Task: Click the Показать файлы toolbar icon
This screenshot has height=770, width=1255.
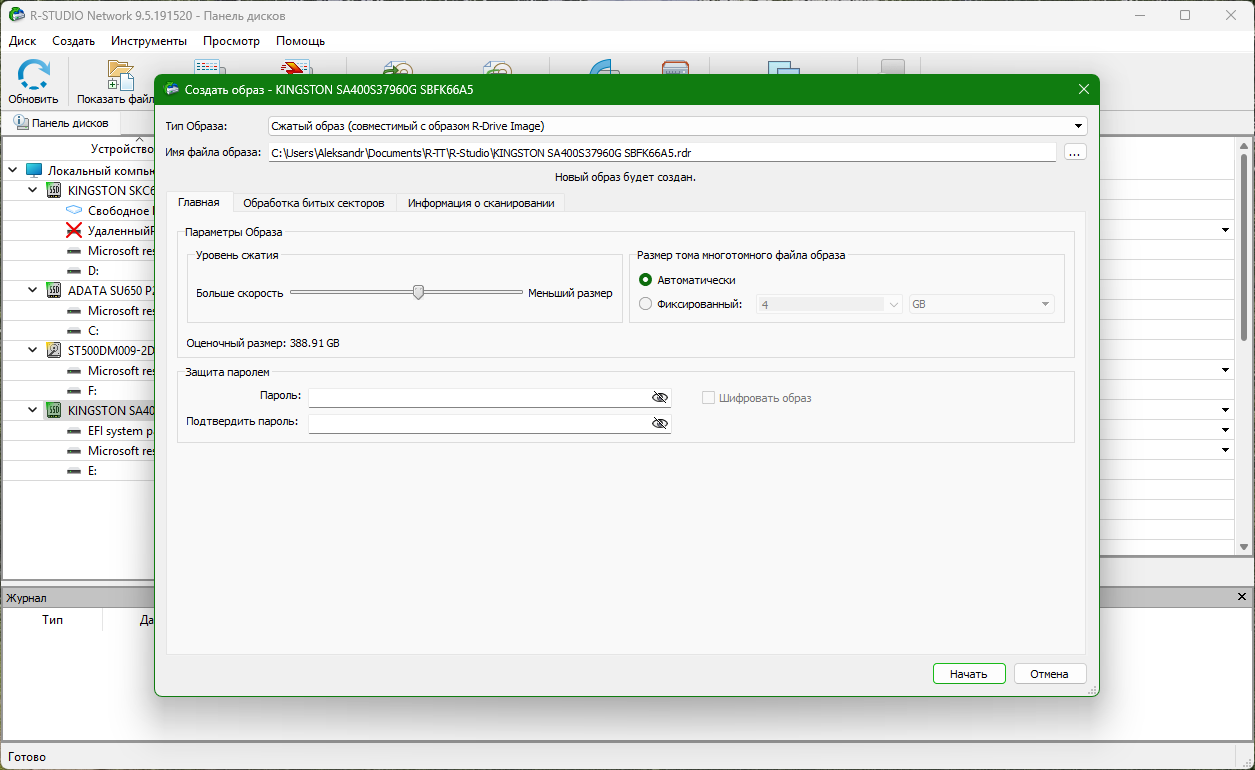Action: pos(120,75)
